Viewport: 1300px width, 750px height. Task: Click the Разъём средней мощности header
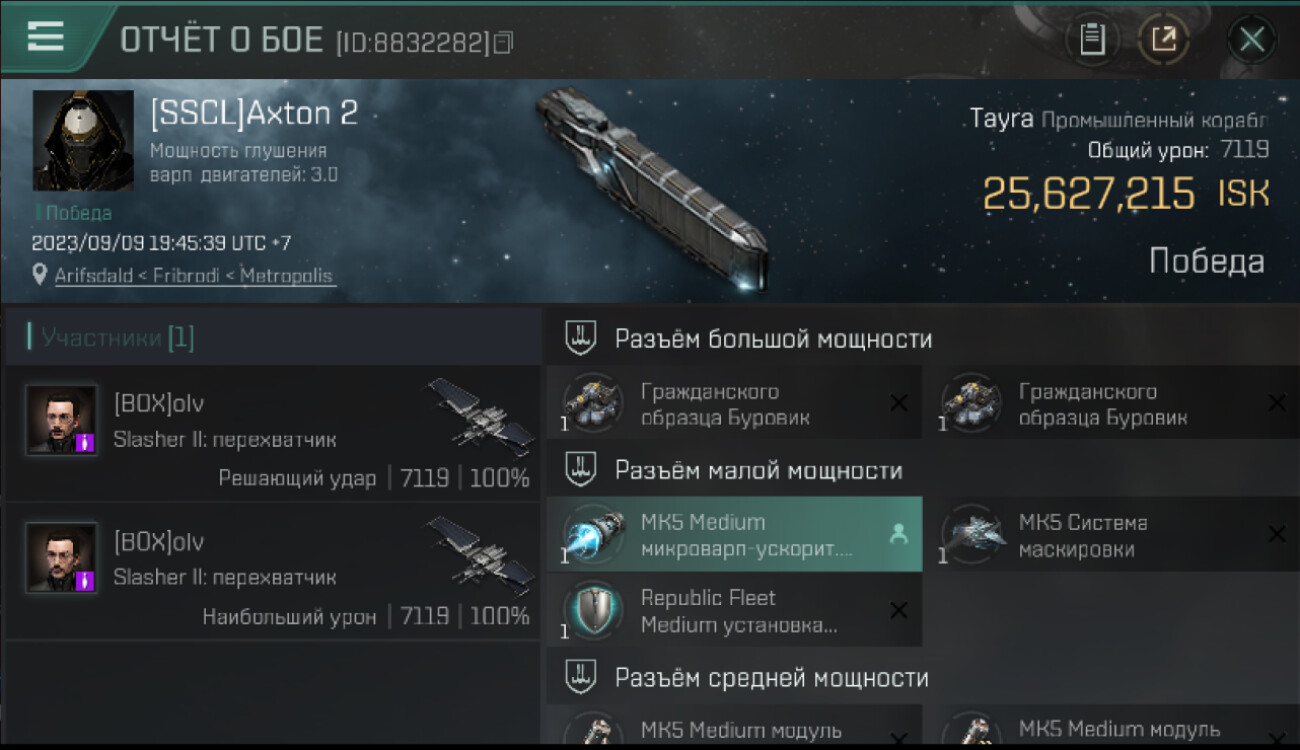click(x=771, y=678)
